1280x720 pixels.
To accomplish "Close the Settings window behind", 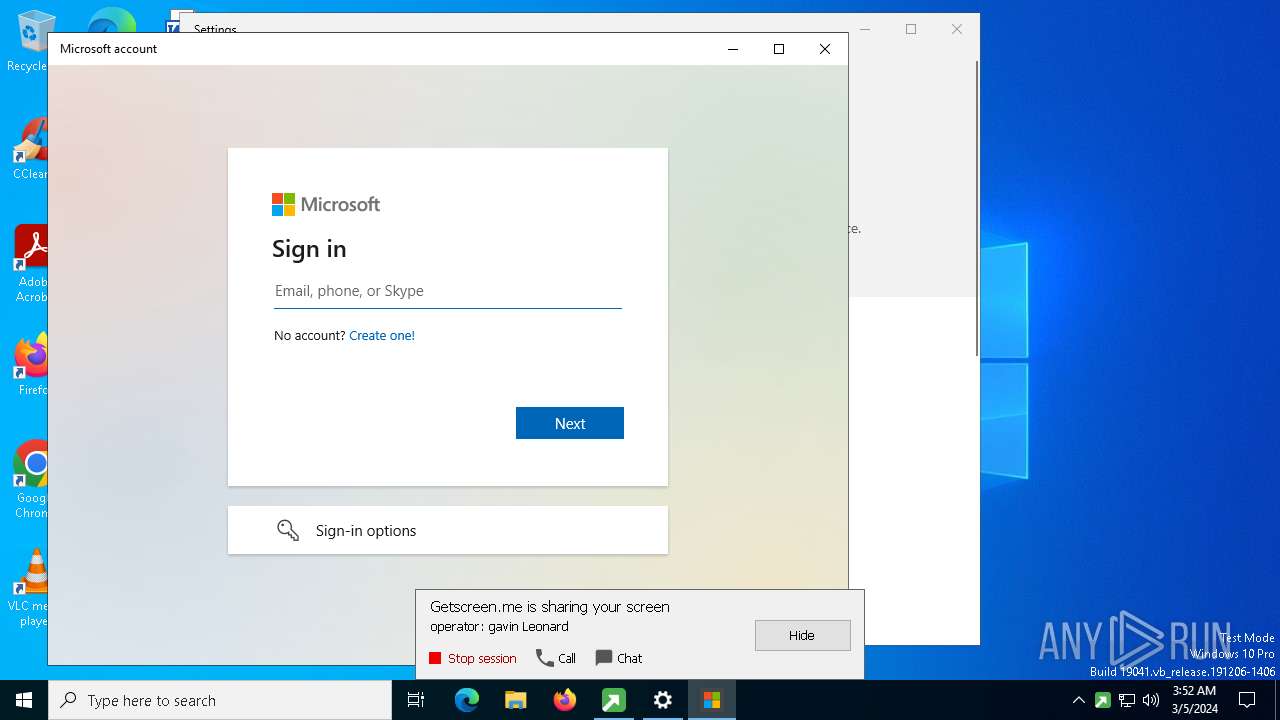I will tap(957, 29).
